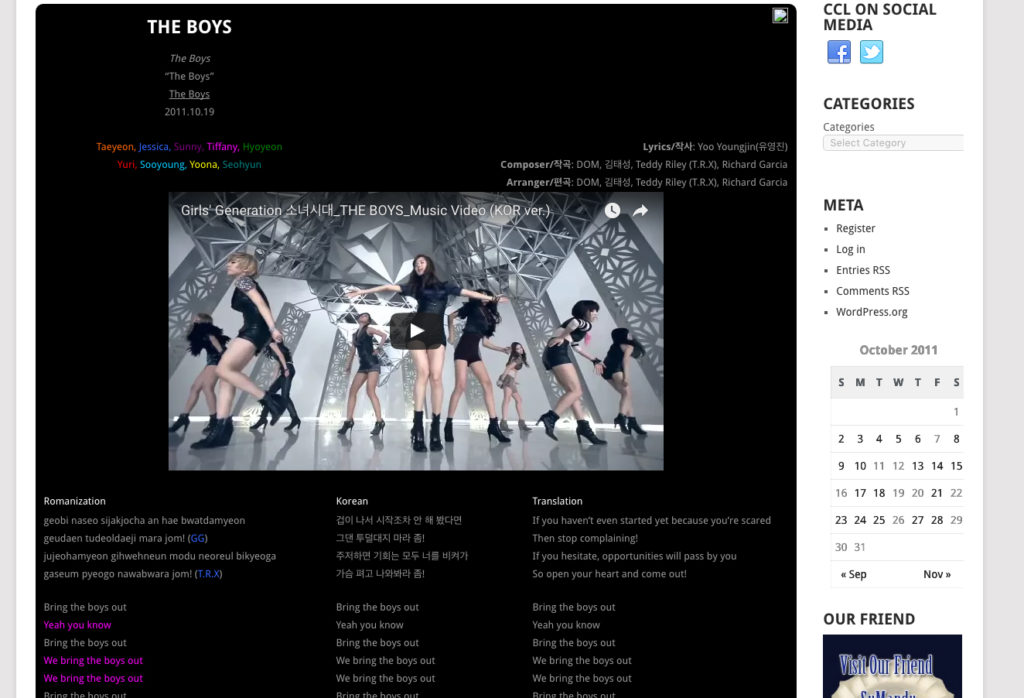Click the video title Girls' Generation THE BOYS
Screen dimensions: 1024x698
[365, 211]
